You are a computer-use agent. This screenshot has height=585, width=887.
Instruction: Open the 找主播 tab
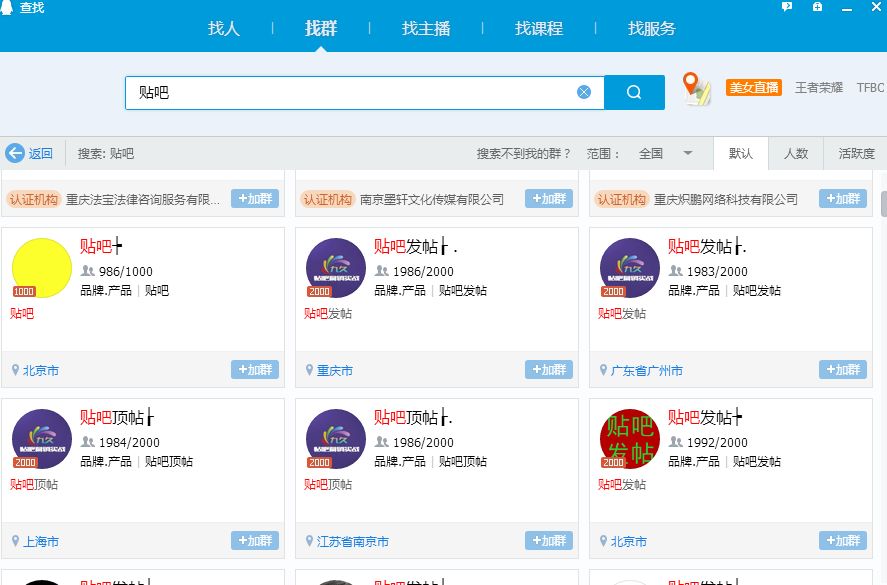click(426, 28)
